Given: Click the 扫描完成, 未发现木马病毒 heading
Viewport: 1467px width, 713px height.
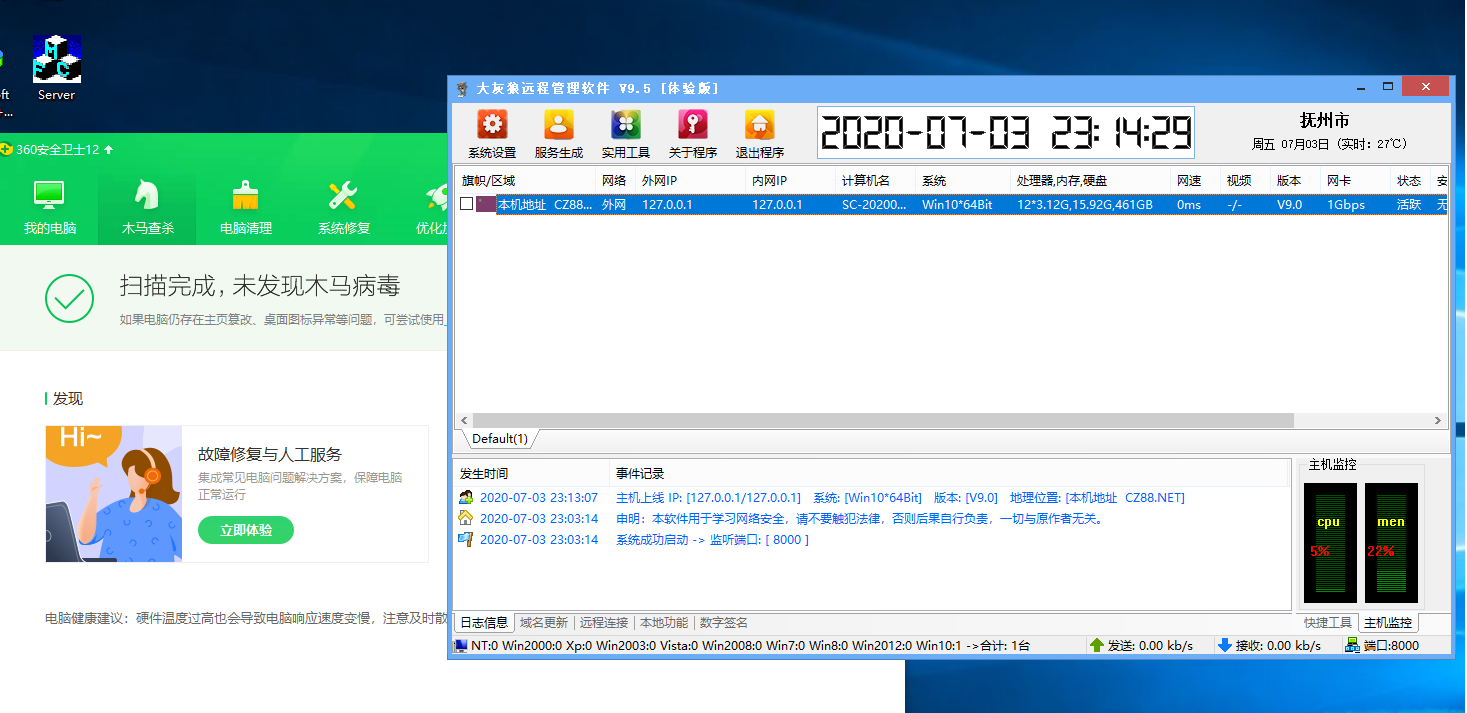Looking at the screenshot, I should pyautogui.click(x=260, y=287).
